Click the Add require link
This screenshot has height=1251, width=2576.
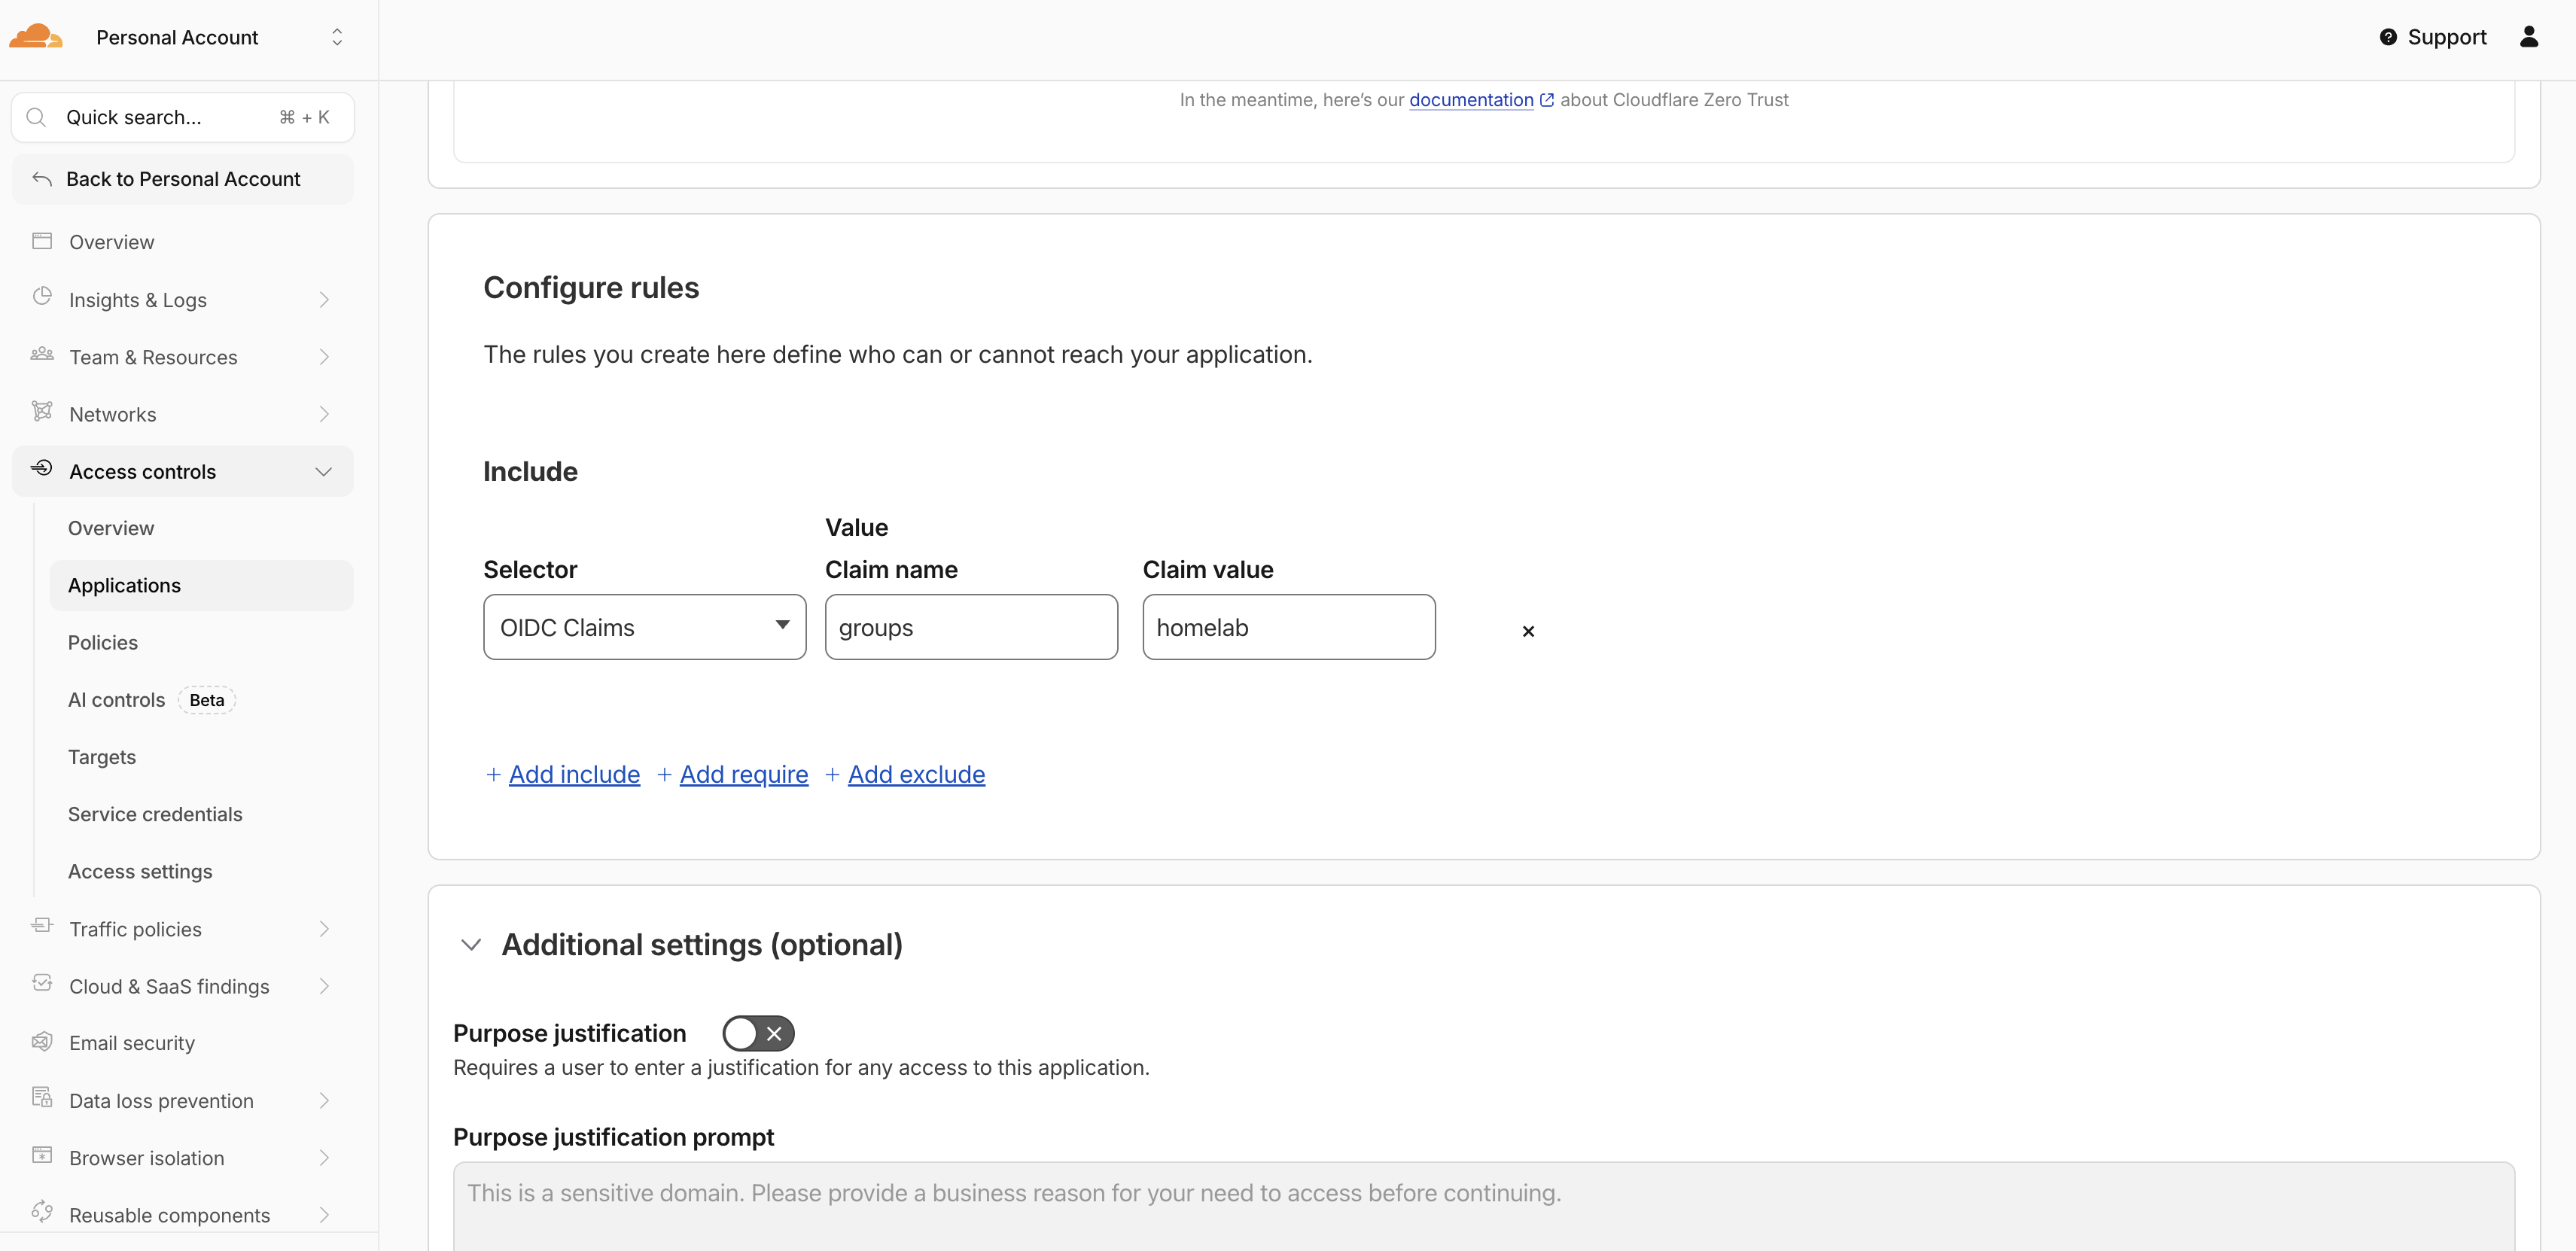744,774
